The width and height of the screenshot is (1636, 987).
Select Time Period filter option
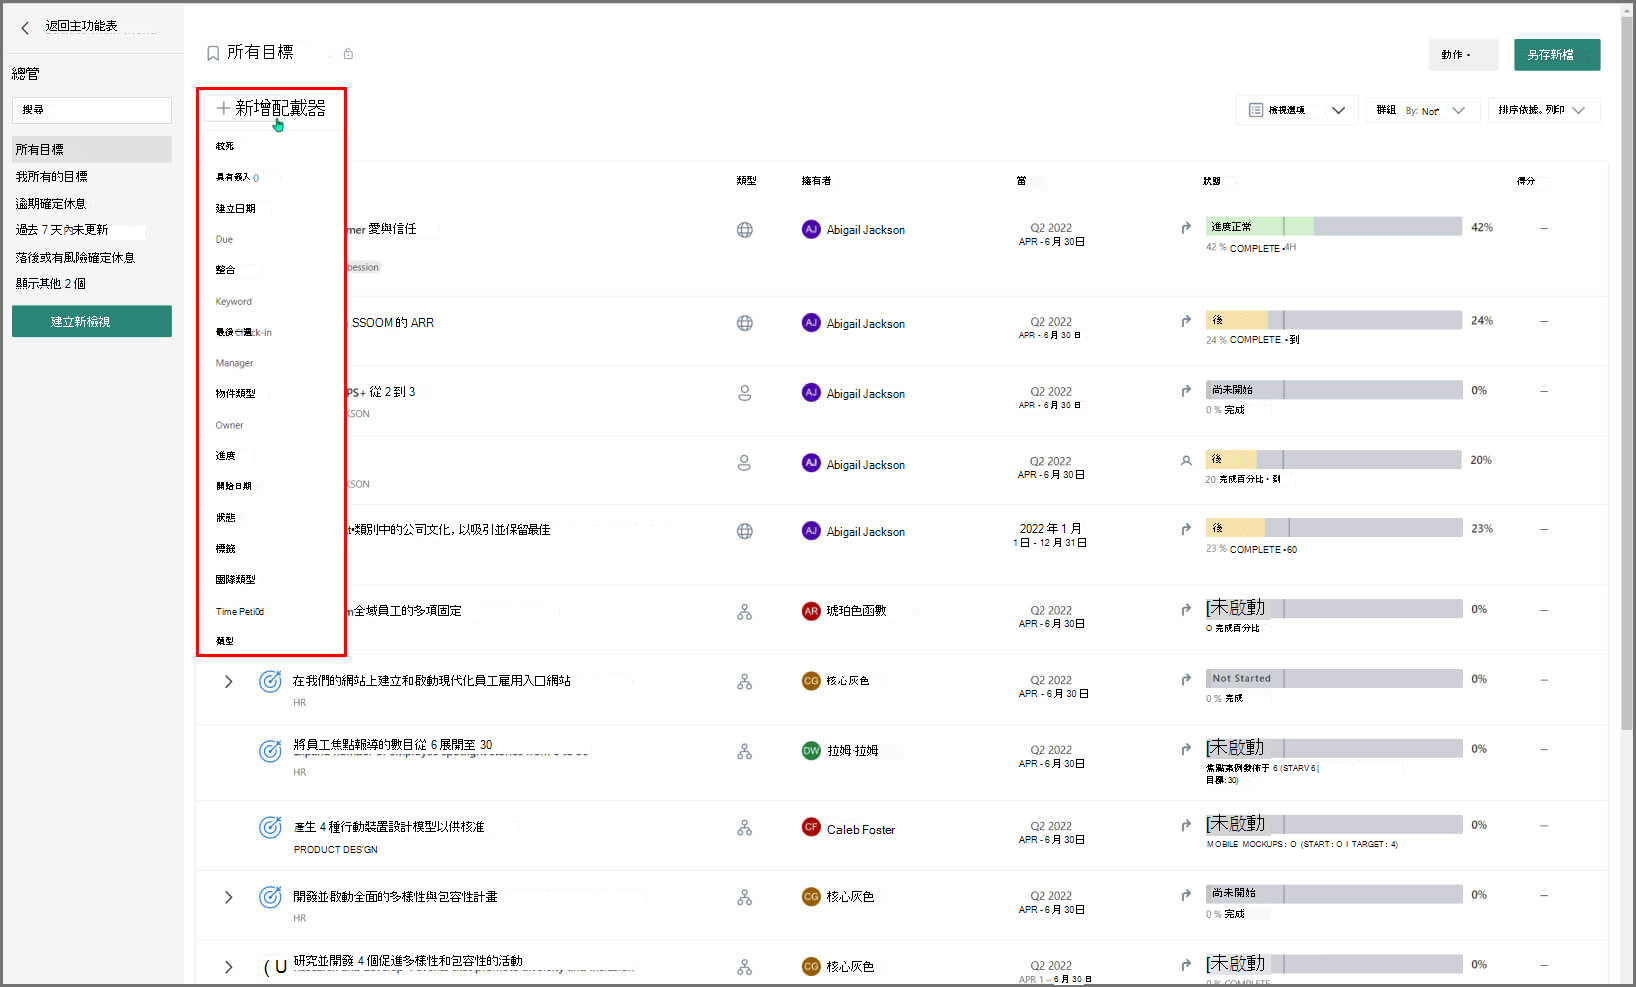click(240, 612)
